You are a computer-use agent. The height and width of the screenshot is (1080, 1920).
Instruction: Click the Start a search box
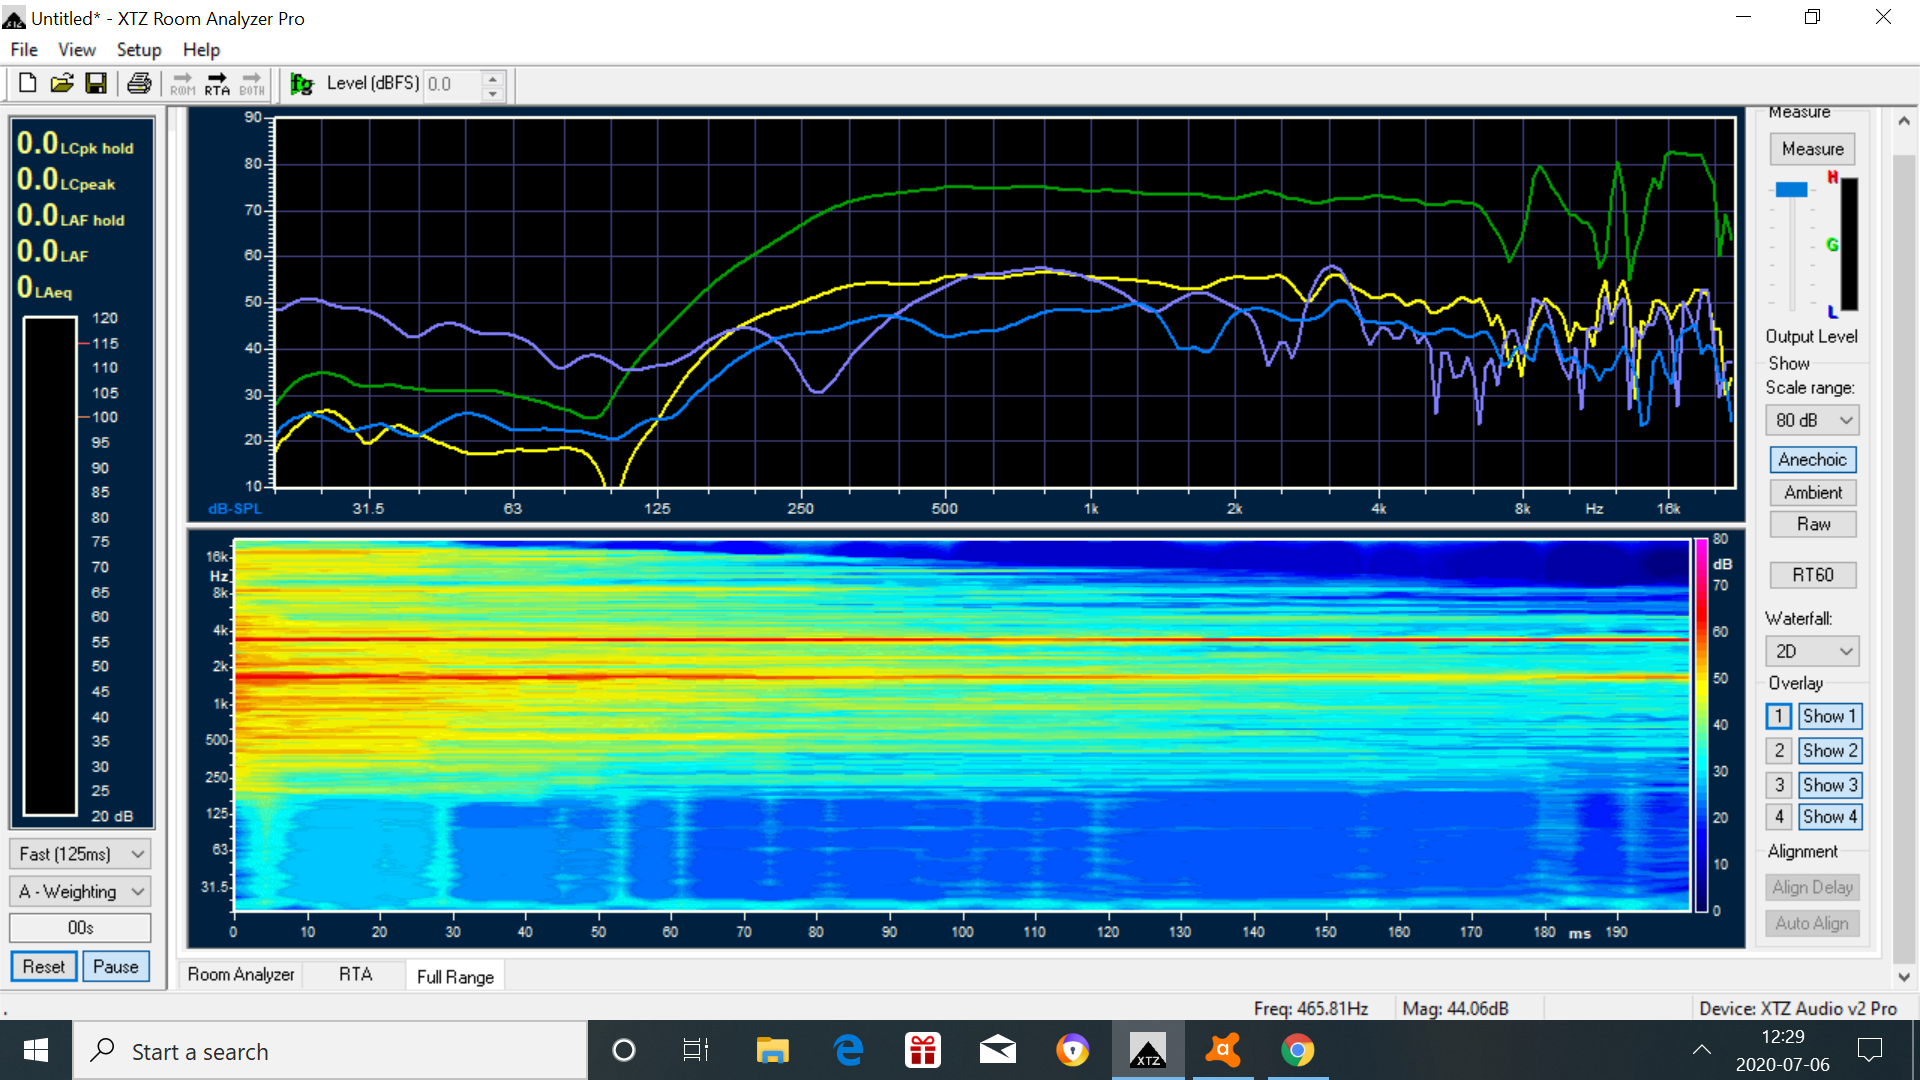[x=330, y=1051]
